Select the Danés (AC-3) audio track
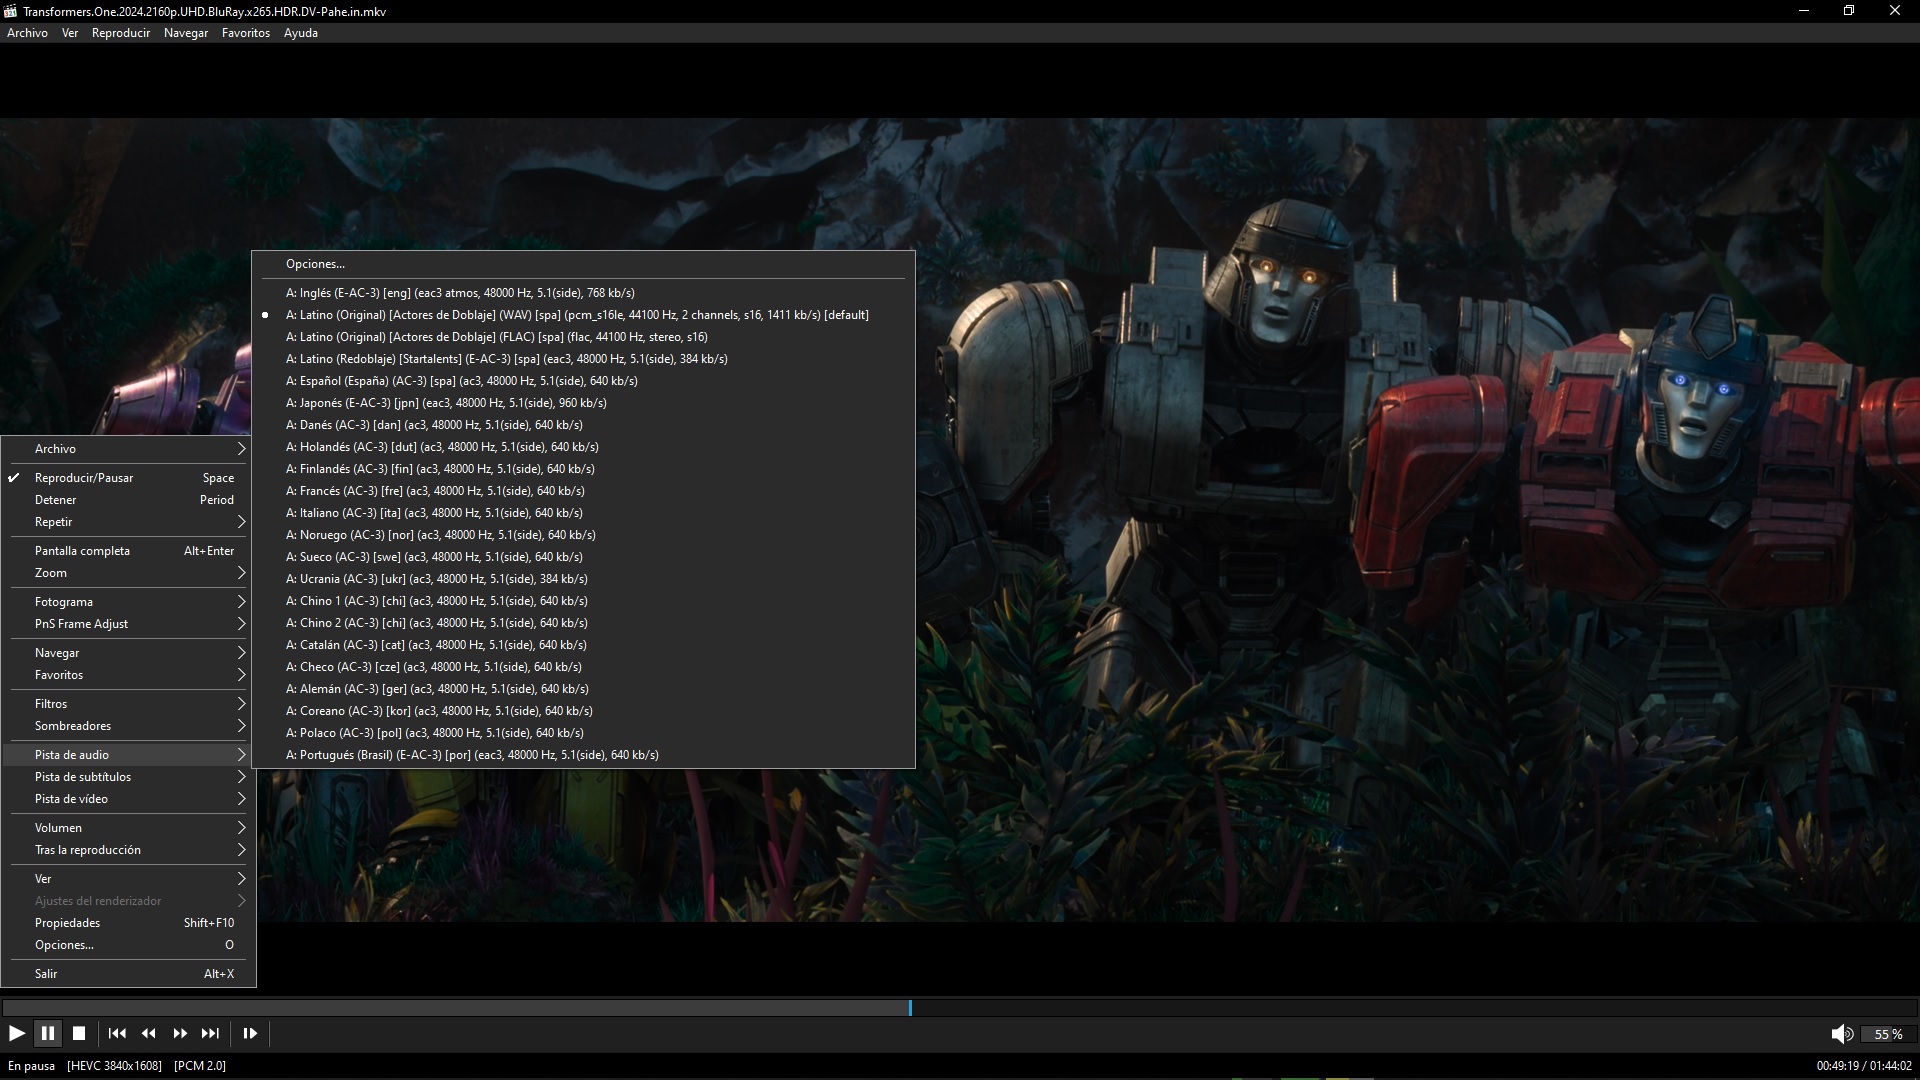The height and width of the screenshot is (1080, 1920). [x=583, y=425]
